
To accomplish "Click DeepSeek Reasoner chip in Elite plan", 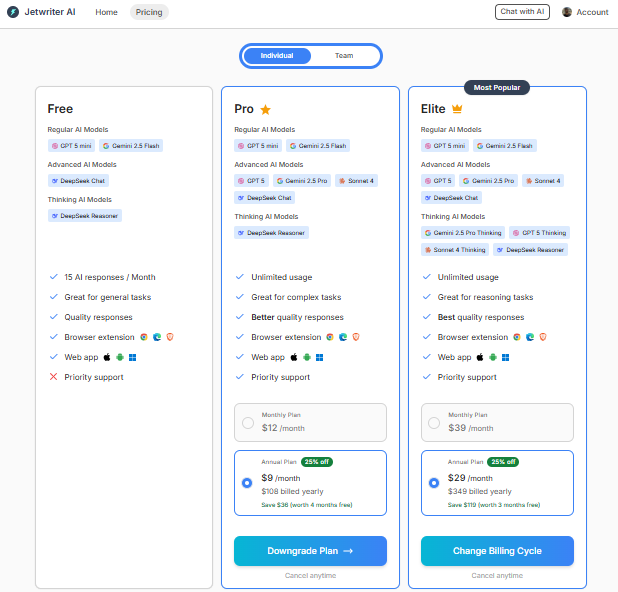I will coord(531,249).
